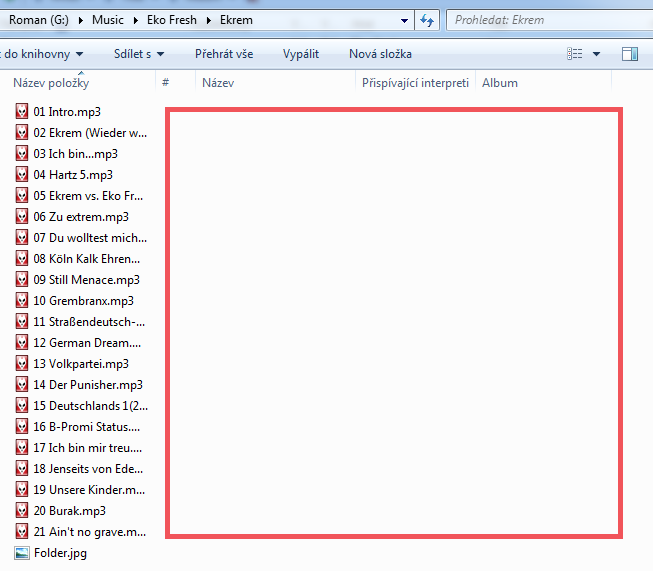This screenshot has height=571, width=653.
Task: Sort by the Album column header
Action: coord(500,83)
